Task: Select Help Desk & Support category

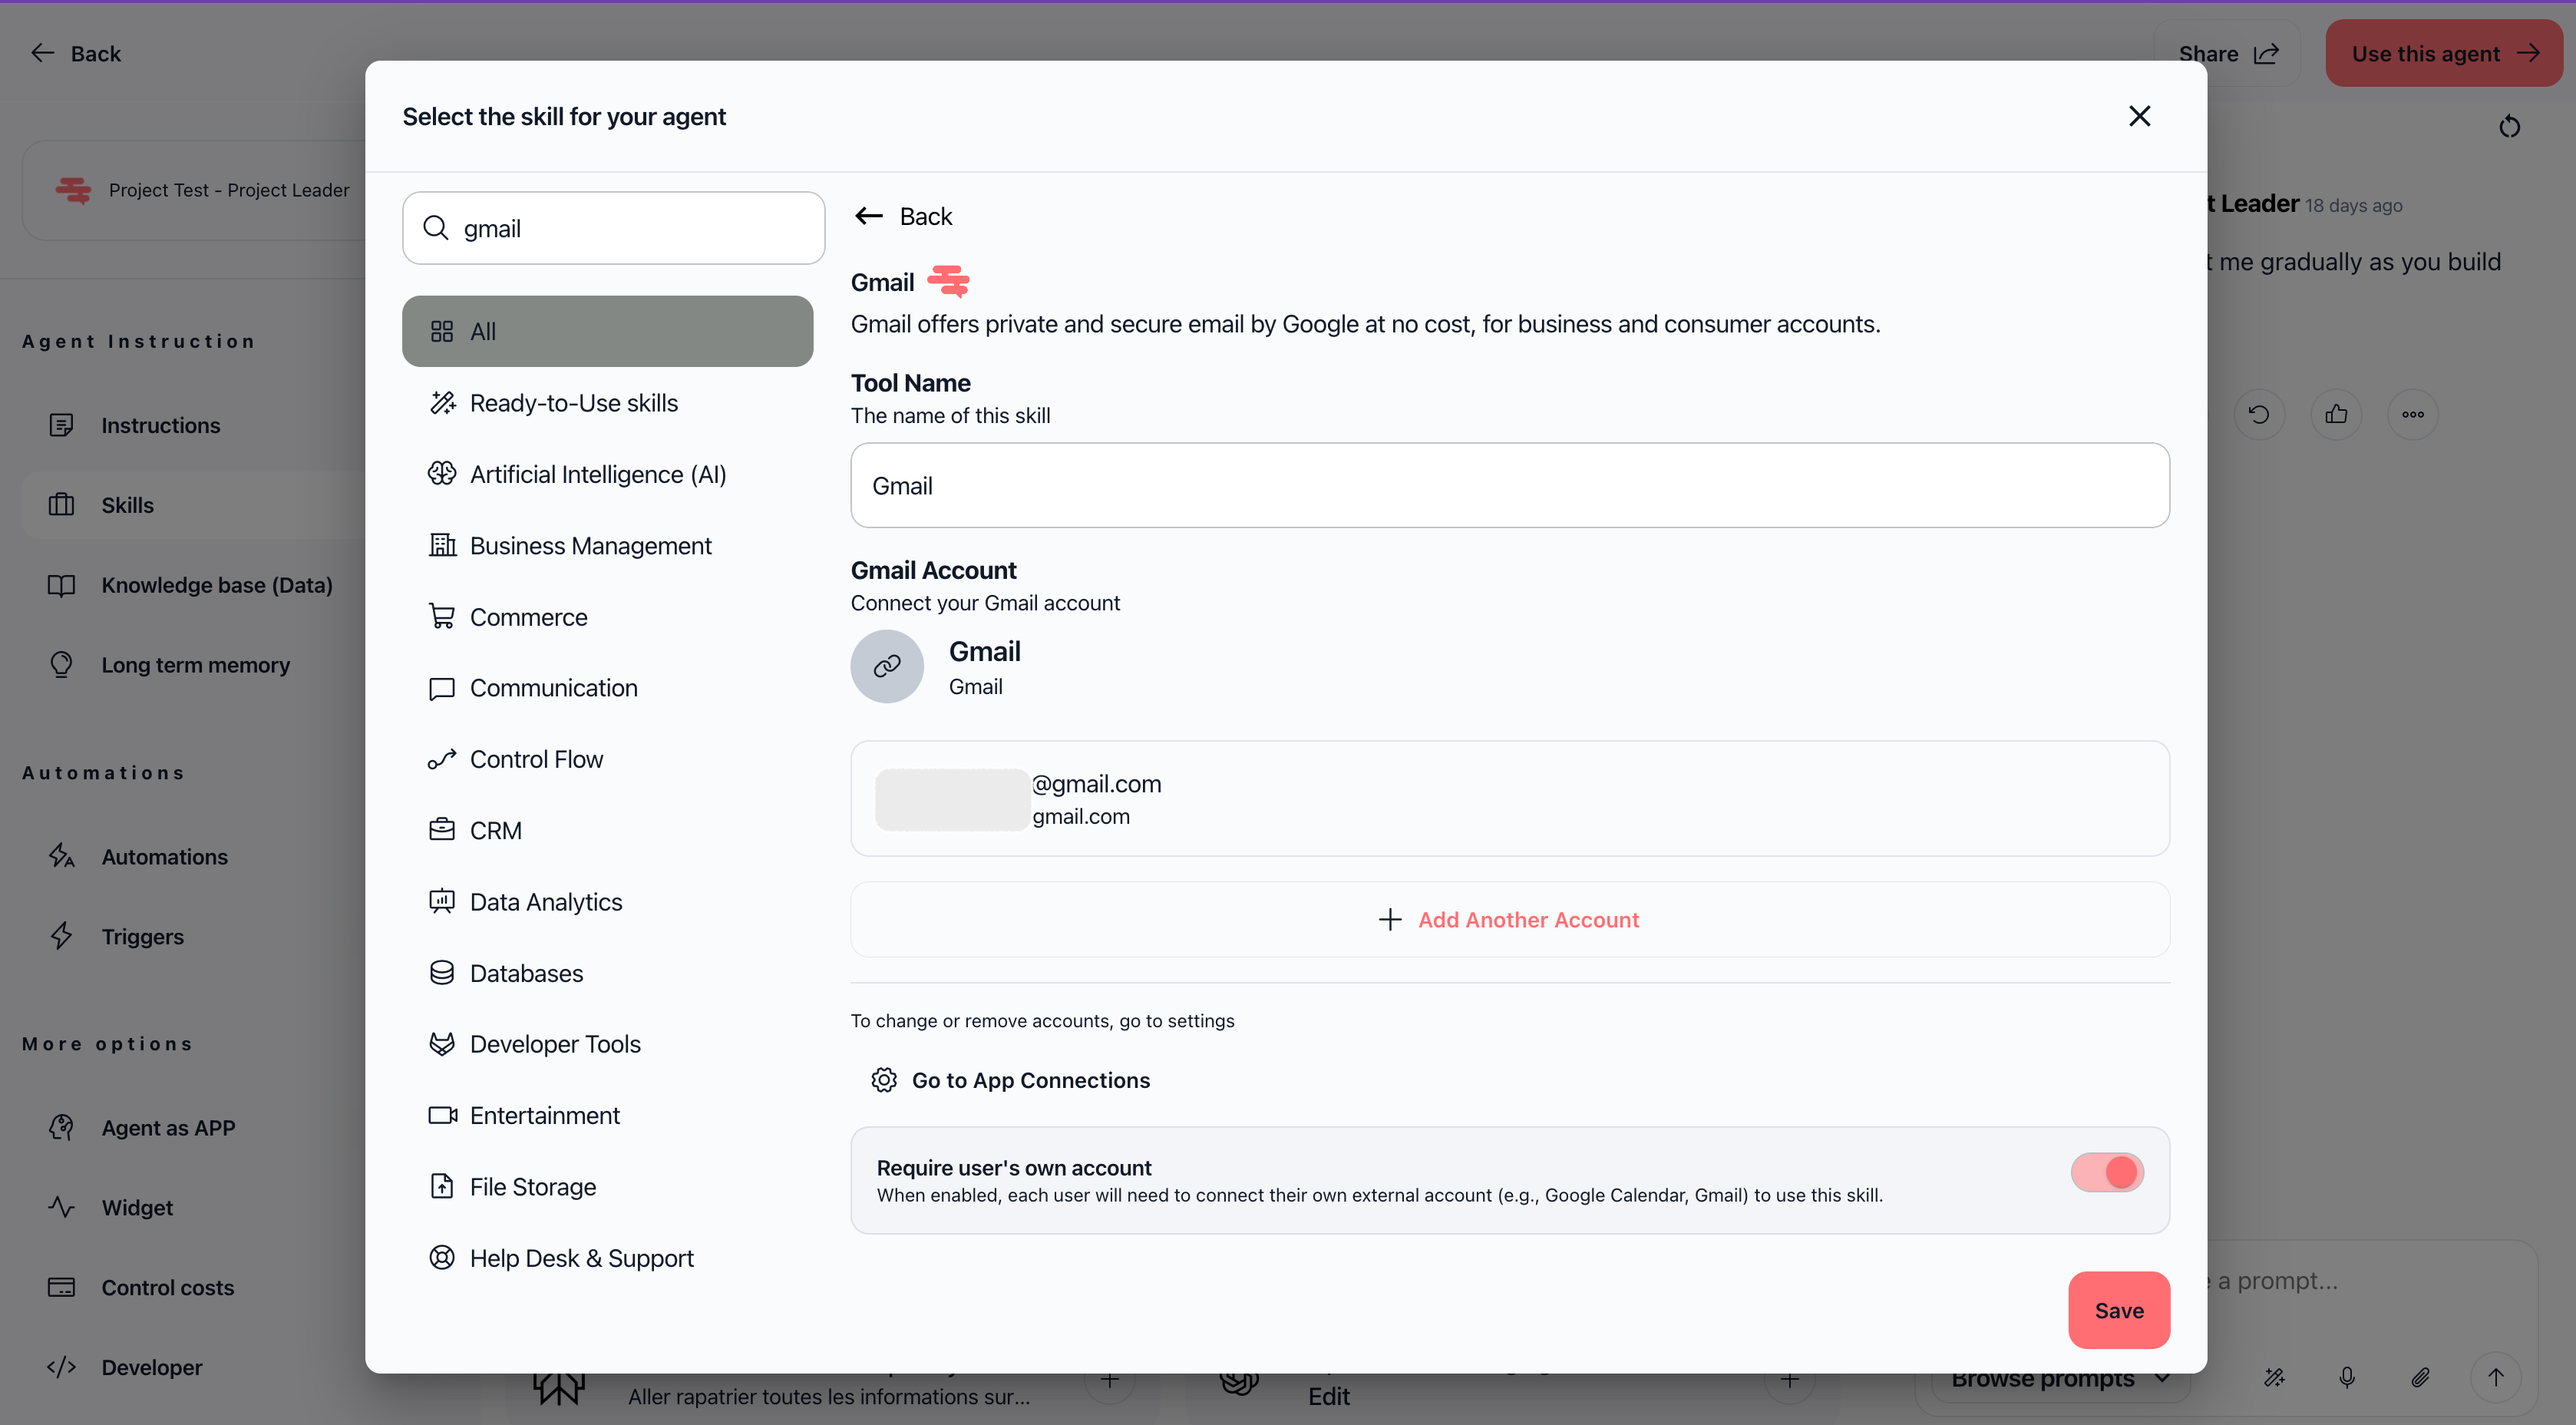Action: click(x=607, y=1258)
